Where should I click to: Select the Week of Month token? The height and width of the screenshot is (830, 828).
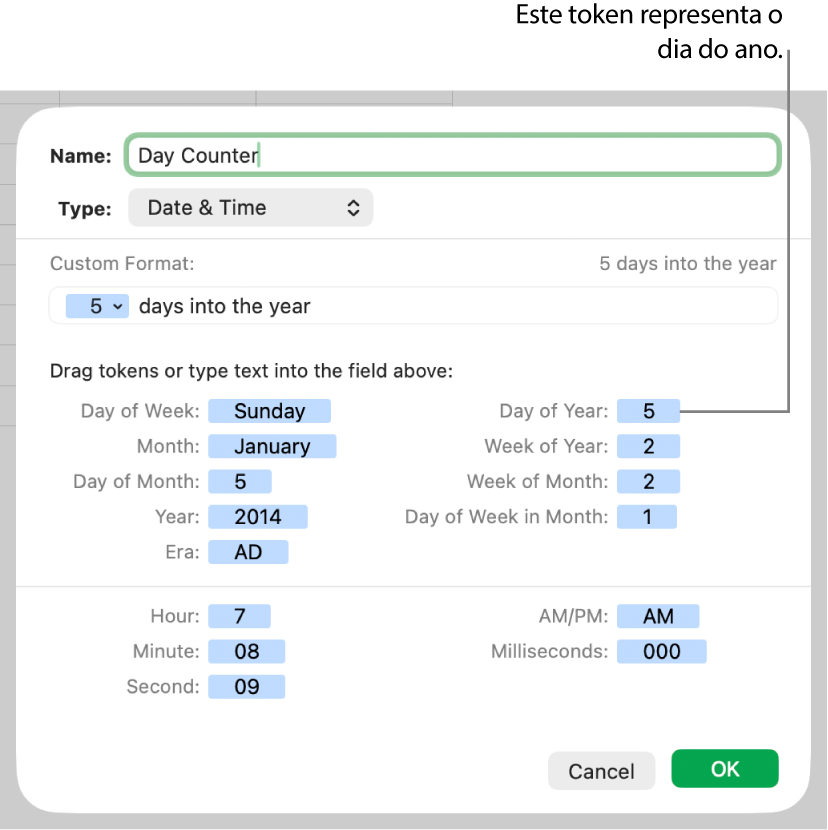coord(648,481)
